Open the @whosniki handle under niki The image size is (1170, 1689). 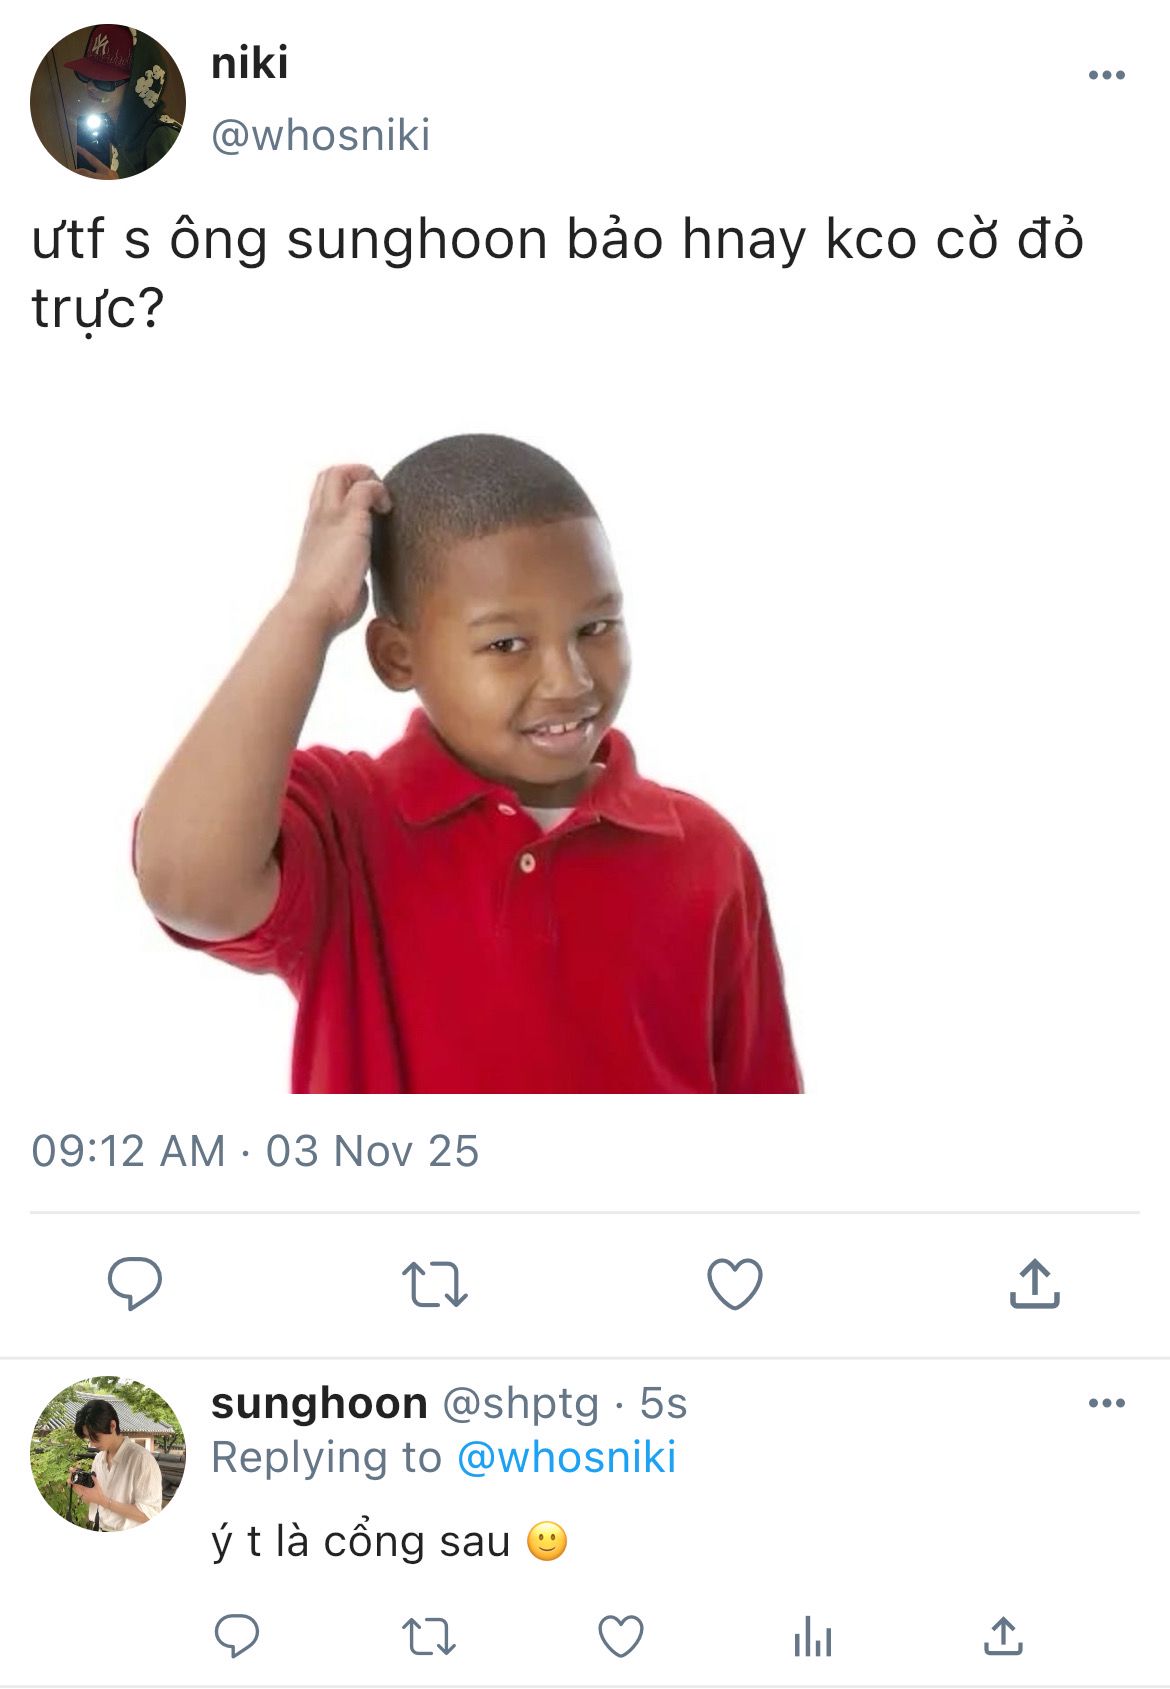click(x=320, y=135)
